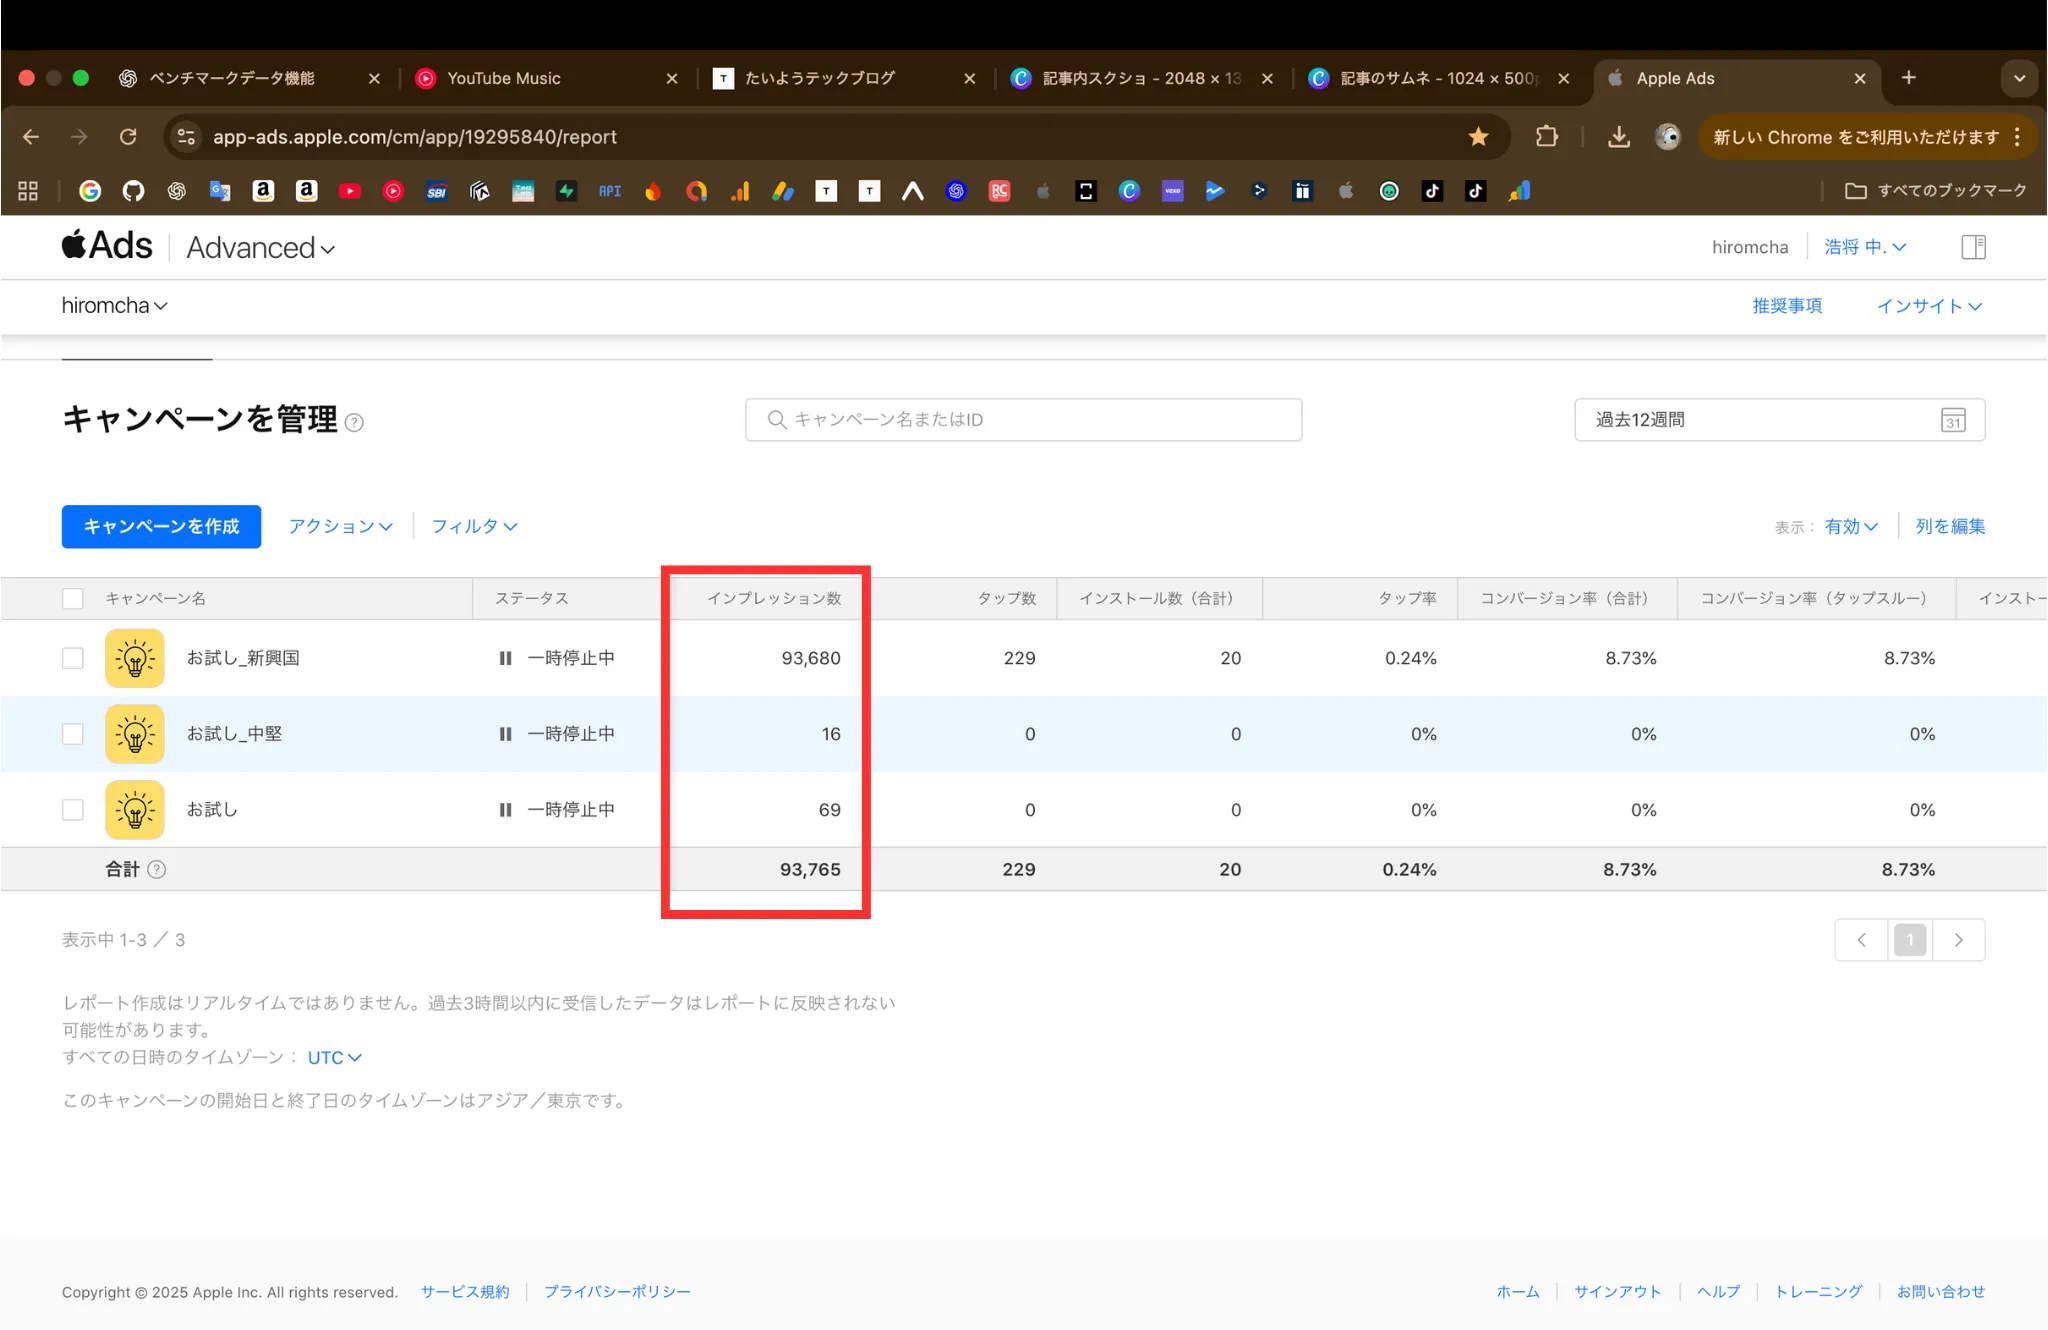Image resolution: width=2048 pixels, height=1330 pixels.
Task: Select the header checkbox to select all campaigns
Action: click(72, 597)
